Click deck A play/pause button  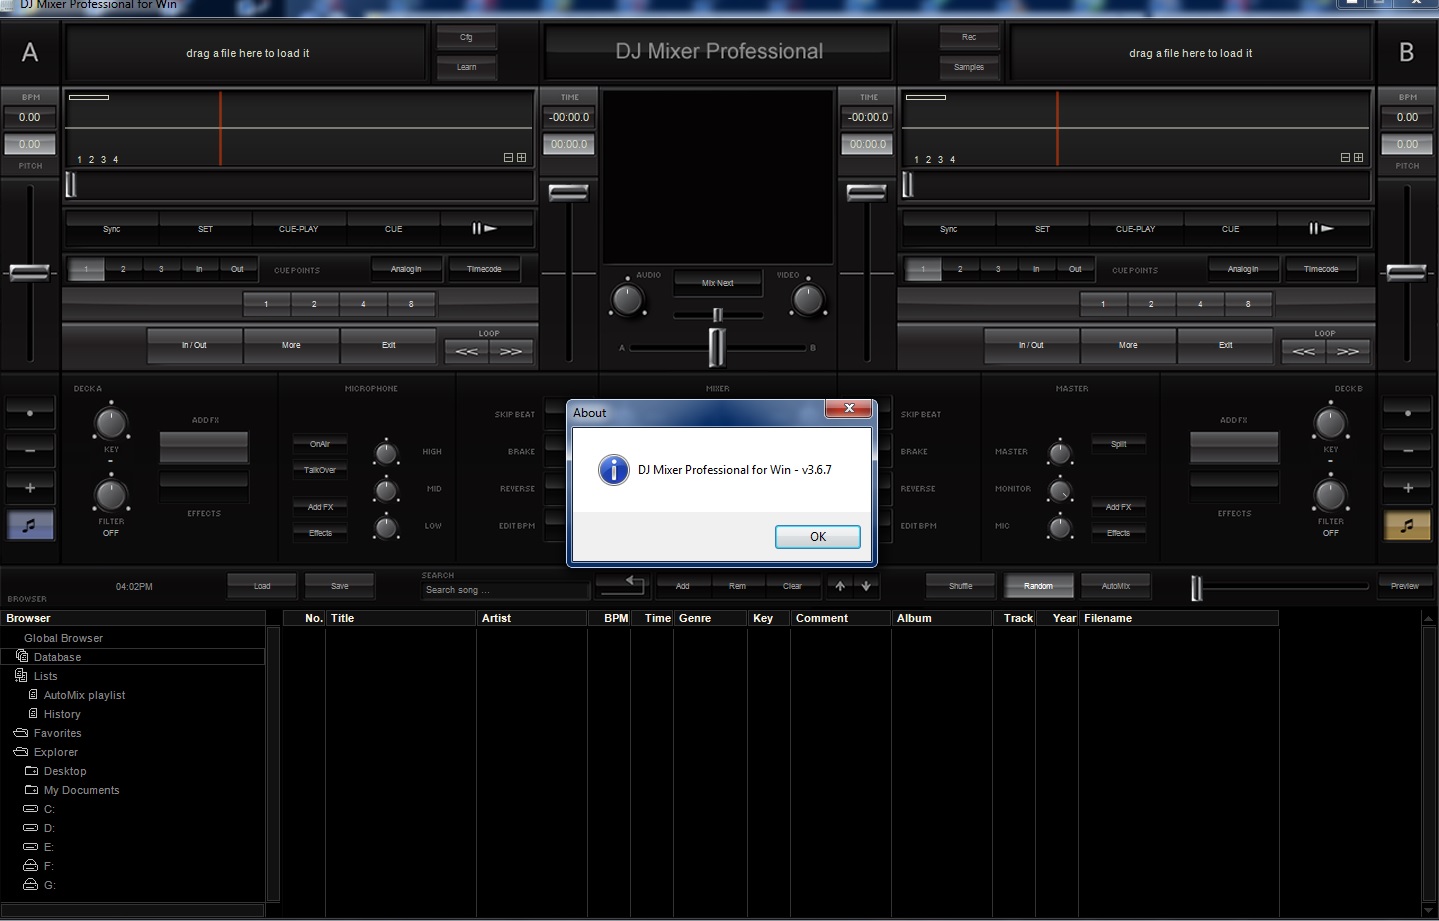[485, 229]
